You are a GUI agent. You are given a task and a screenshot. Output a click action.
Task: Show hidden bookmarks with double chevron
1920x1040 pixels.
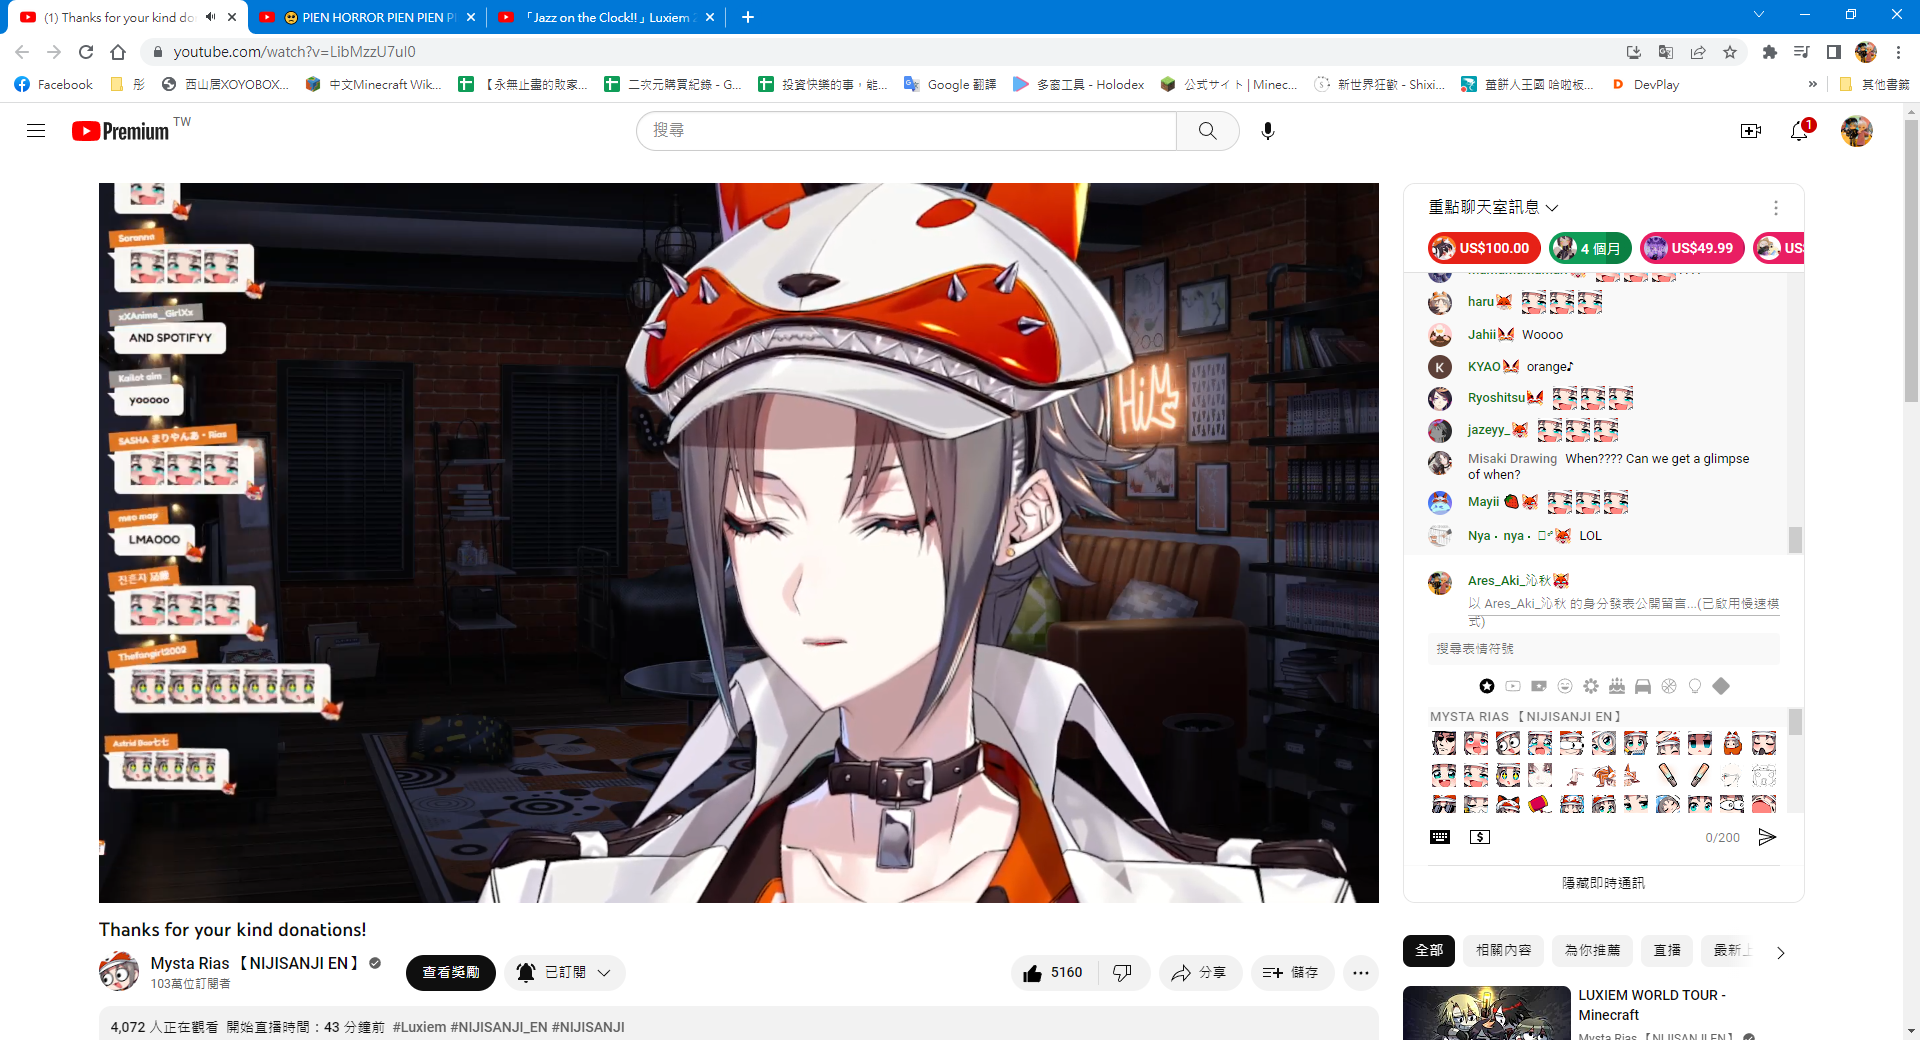click(1813, 85)
